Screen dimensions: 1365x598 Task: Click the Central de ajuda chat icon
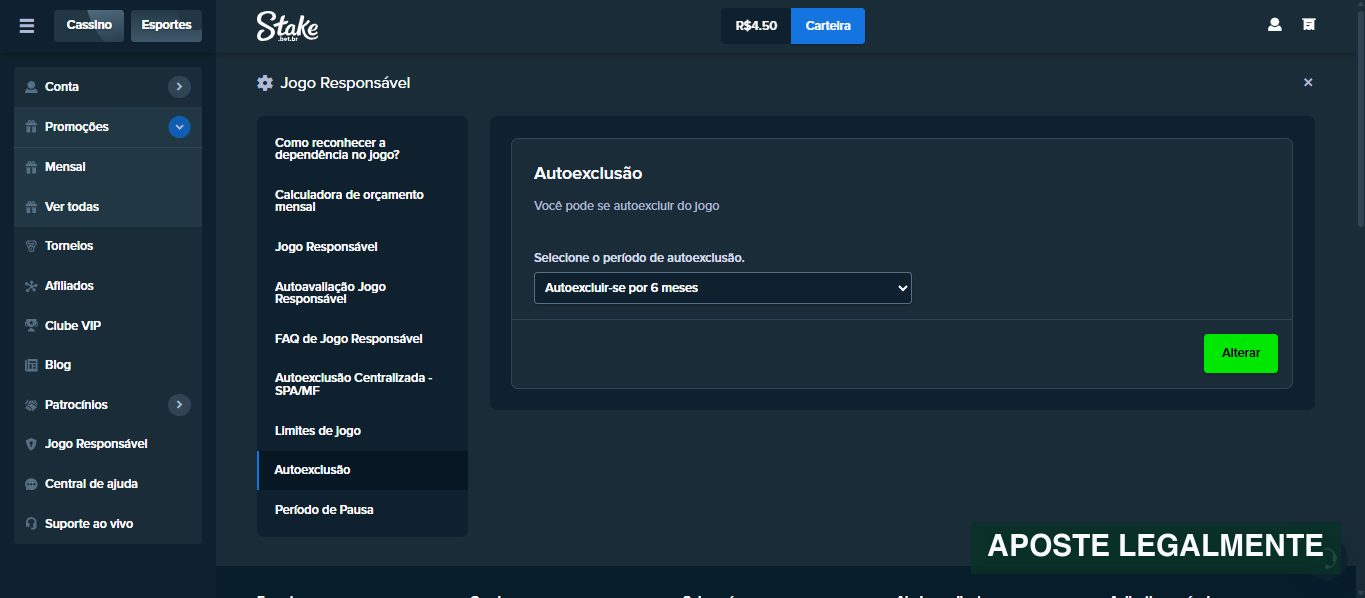pyautogui.click(x=31, y=484)
